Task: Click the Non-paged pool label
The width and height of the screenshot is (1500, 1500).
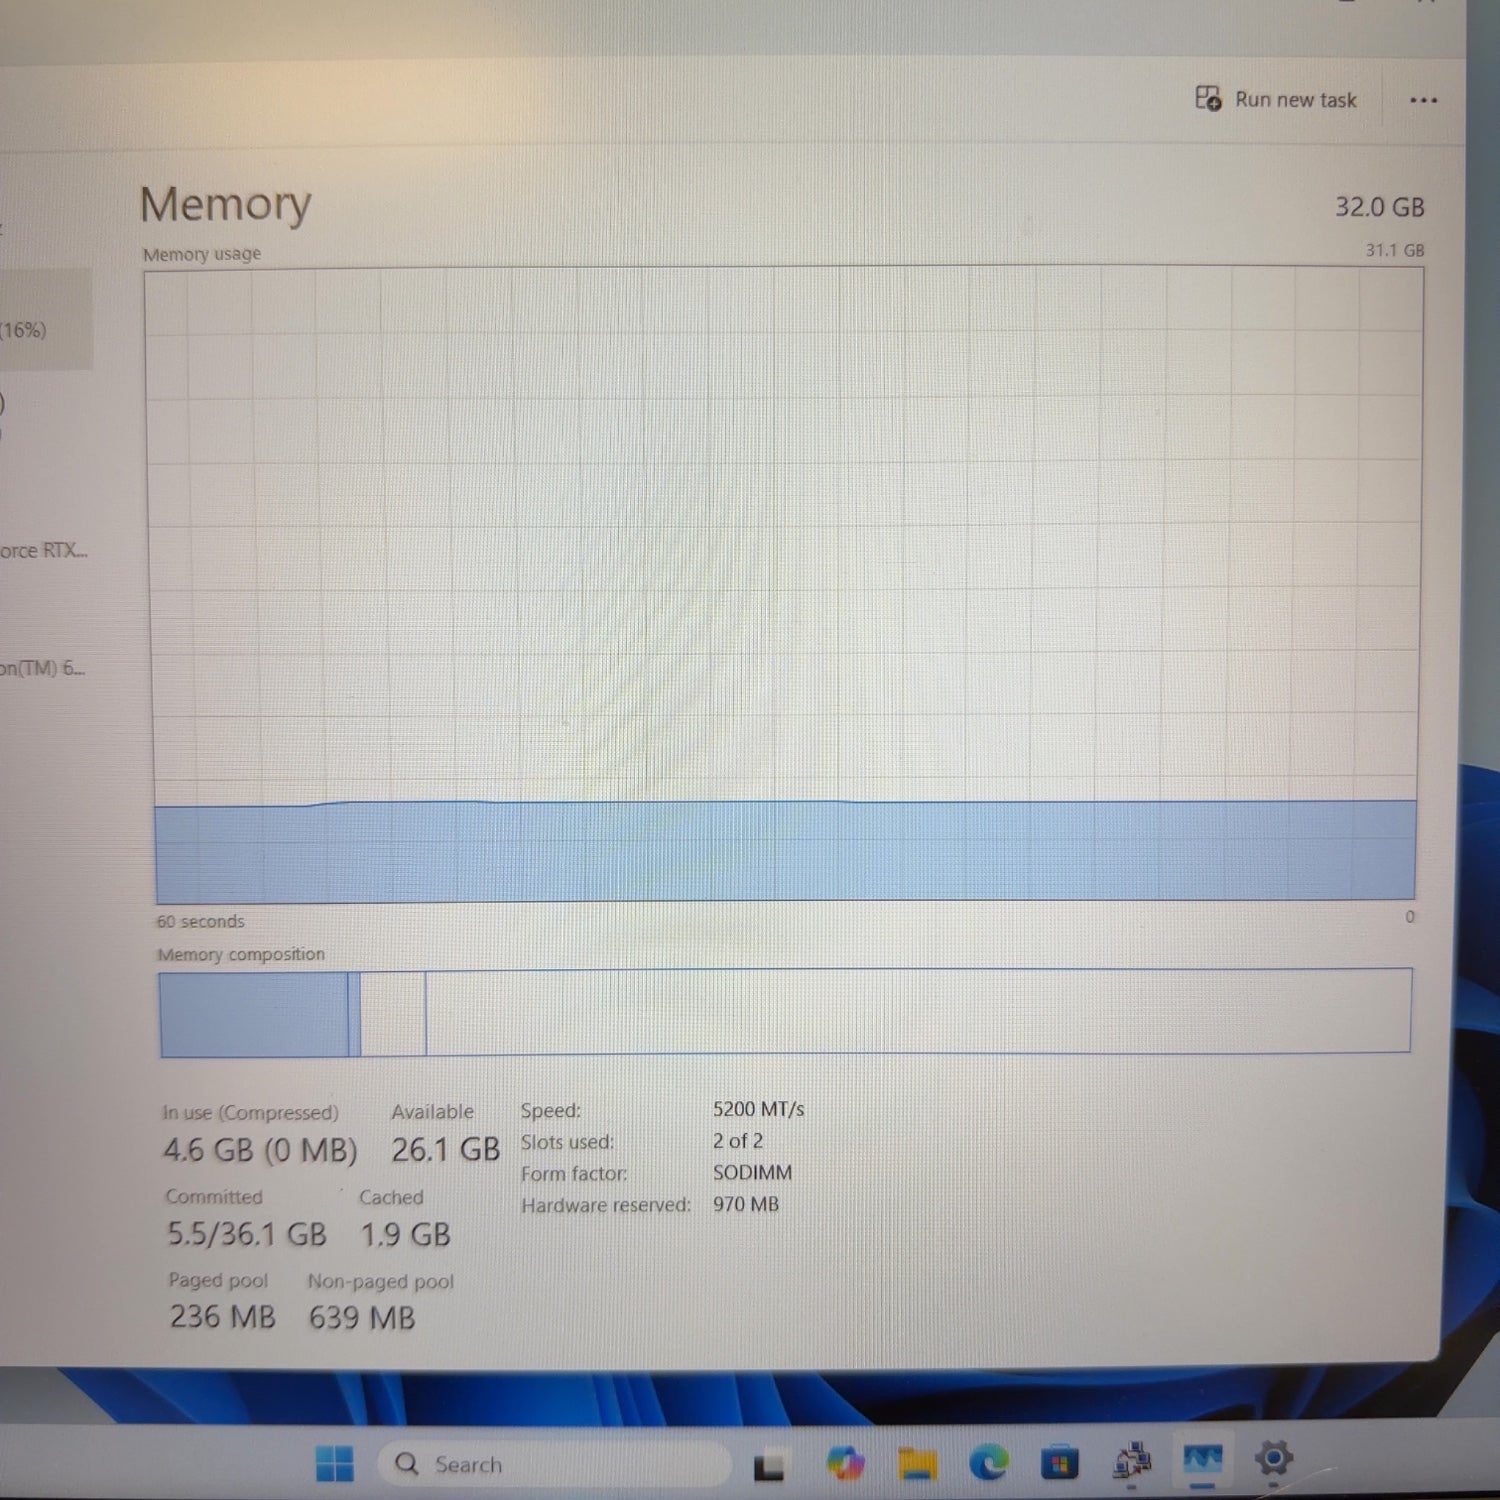Action: [x=381, y=1281]
